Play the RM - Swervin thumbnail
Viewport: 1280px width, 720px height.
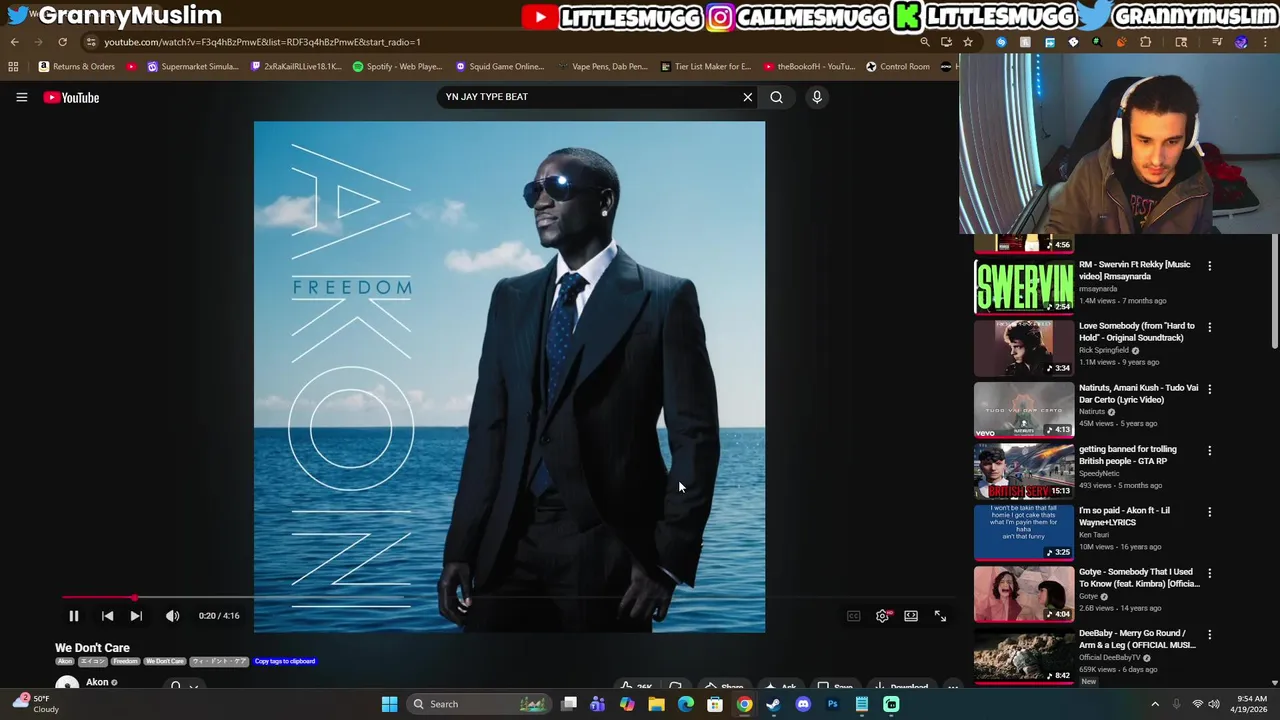1024,286
